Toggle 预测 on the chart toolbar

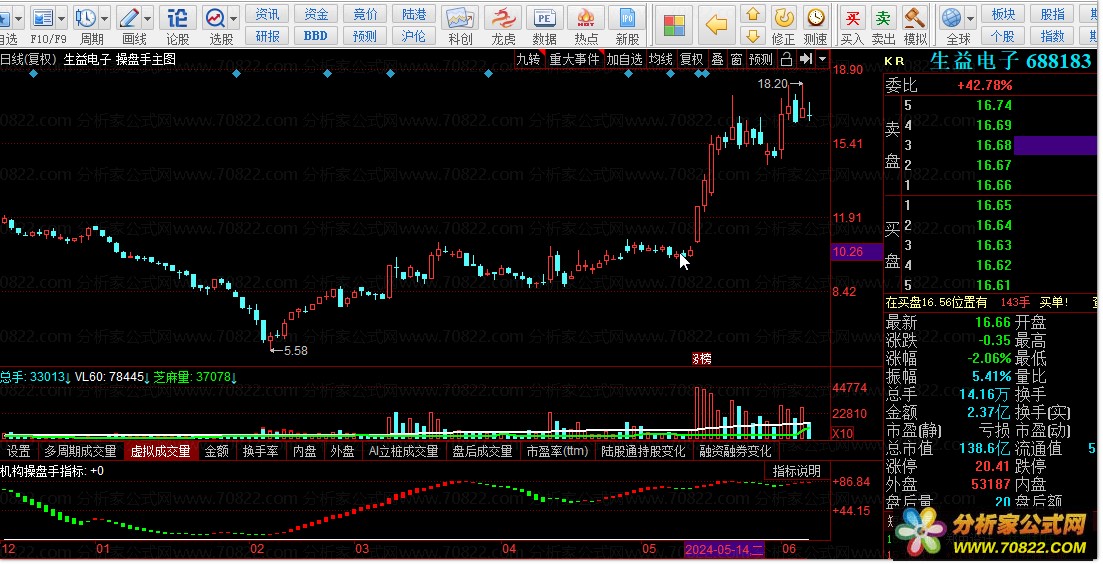point(760,59)
